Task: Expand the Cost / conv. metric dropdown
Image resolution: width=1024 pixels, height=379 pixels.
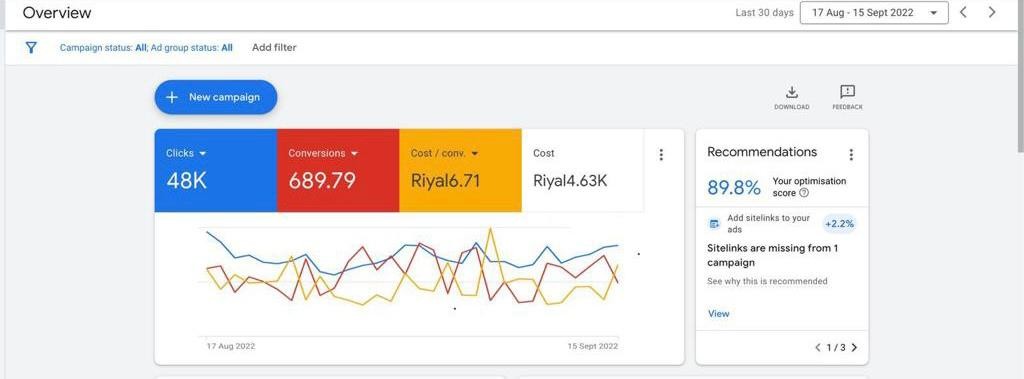Action: 474,154
